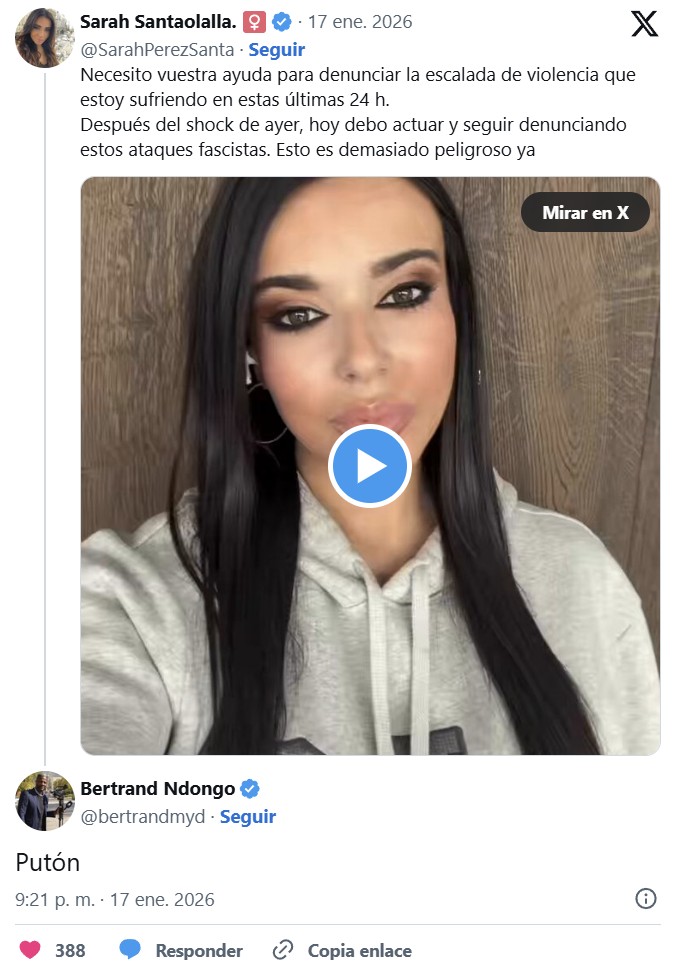Click the 388 likes count
The height and width of the screenshot is (962, 674).
pyautogui.click(x=70, y=950)
